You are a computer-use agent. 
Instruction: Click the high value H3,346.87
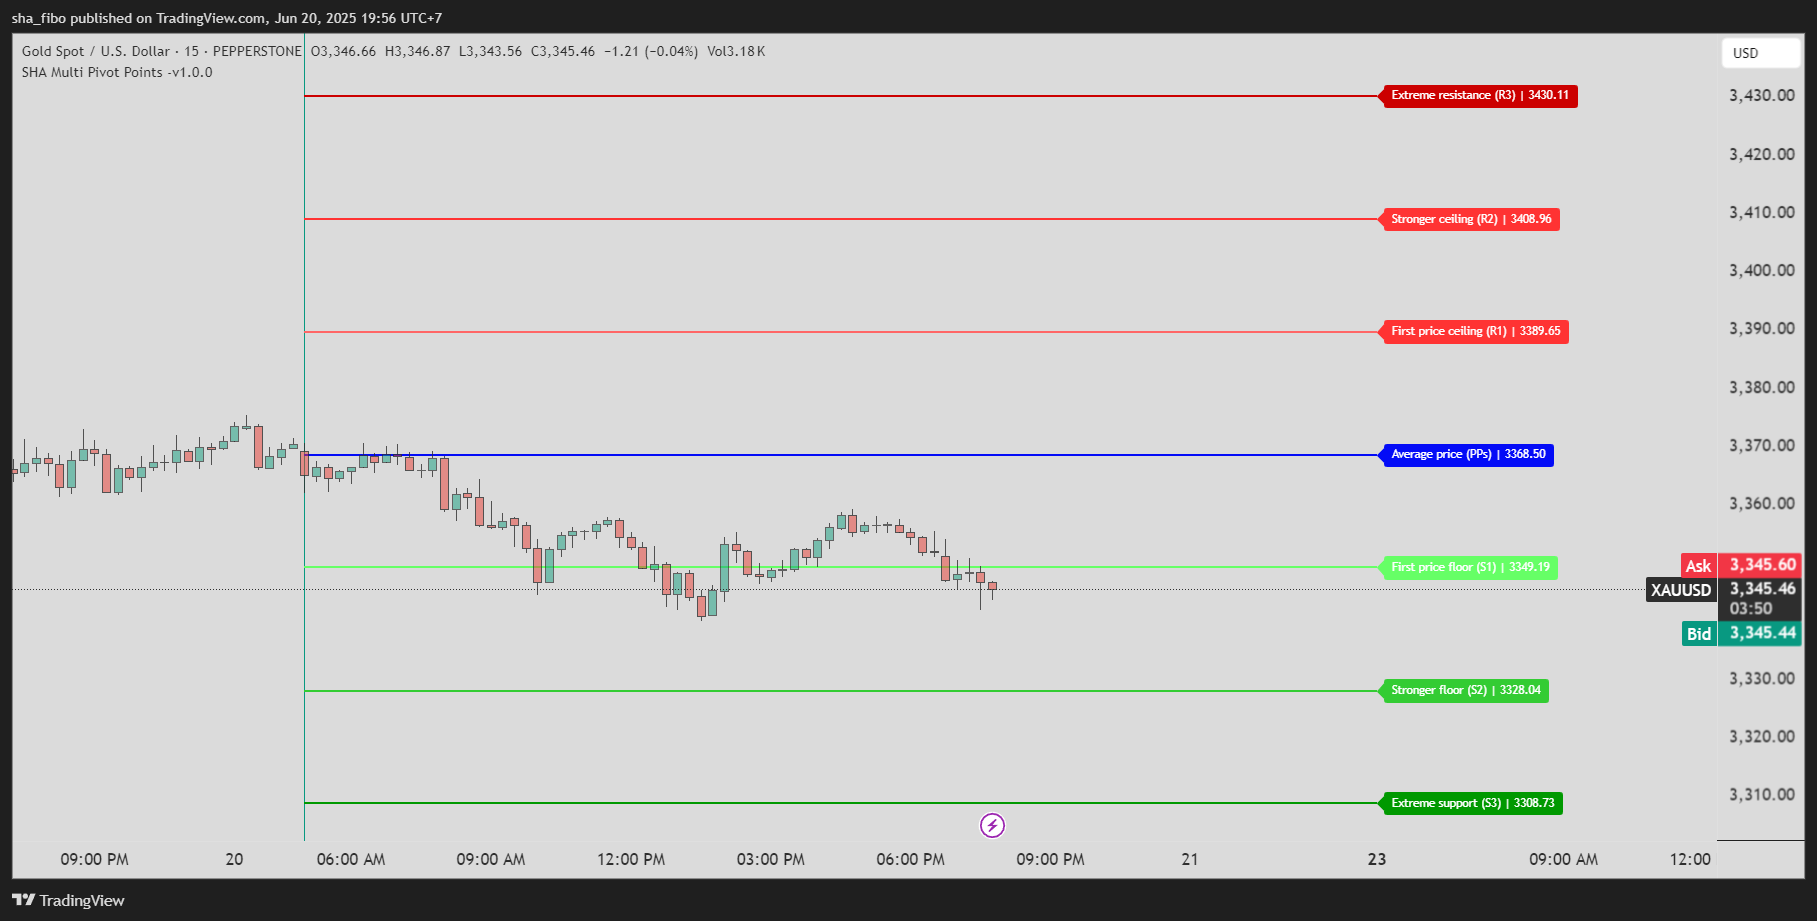(x=417, y=51)
